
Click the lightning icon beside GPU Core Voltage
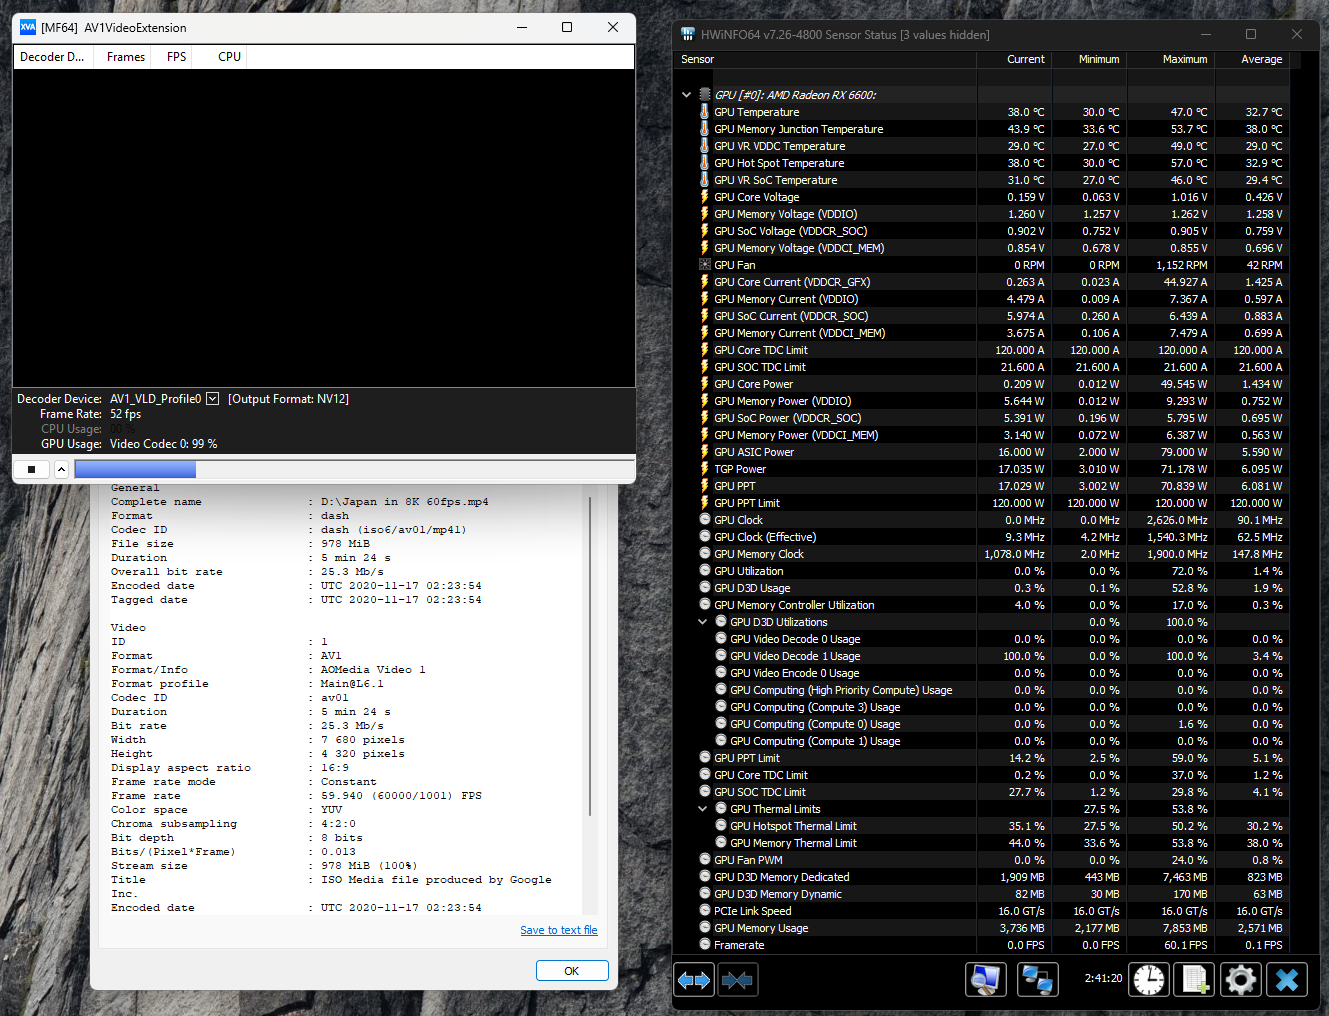coord(704,197)
